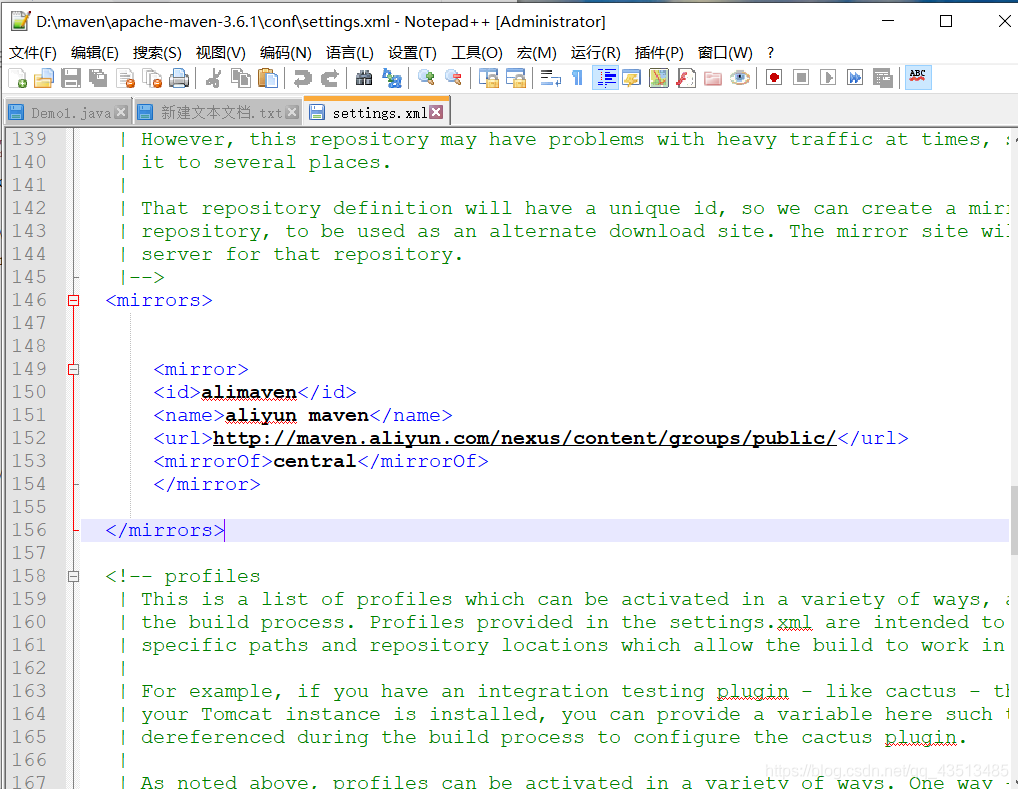Zoom in on the text
Image resolution: width=1018 pixels, height=789 pixels.
click(x=426, y=79)
